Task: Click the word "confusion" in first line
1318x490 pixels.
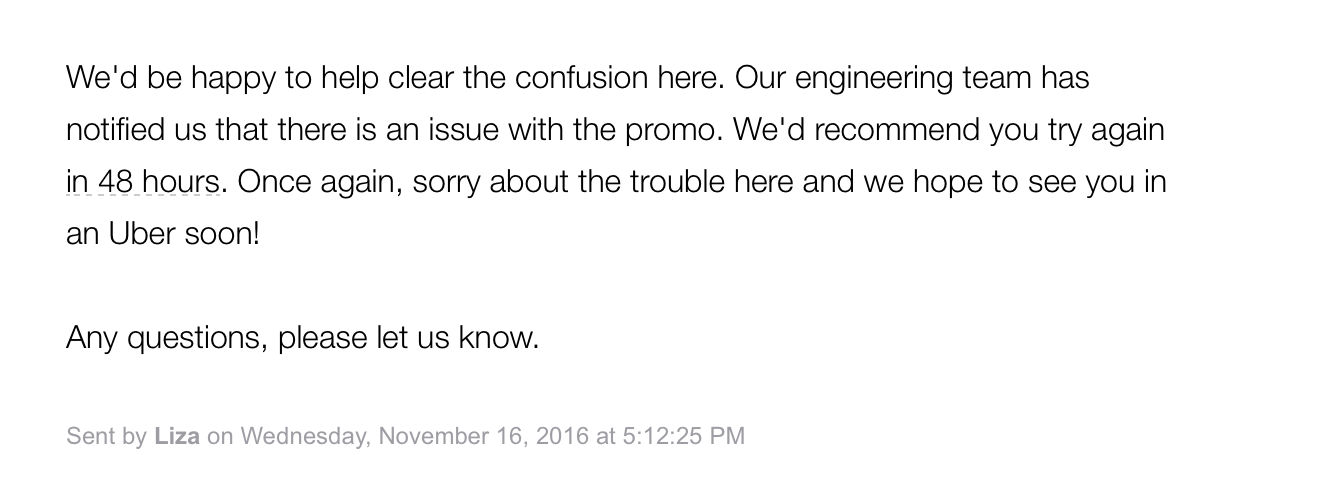Action: 580,78
